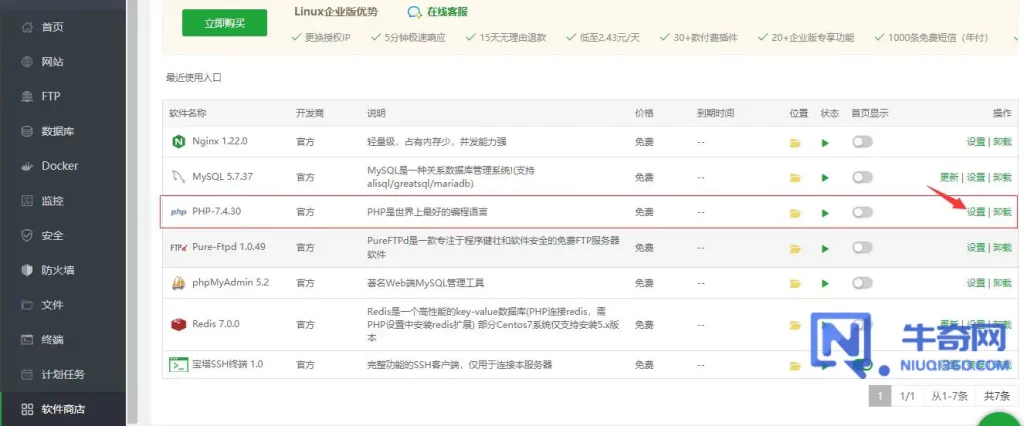The width and height of the screenshot is (1024, 426).
Task: Click 卸载 for Pure-Ftpd 1.0.49
Action: [x=1002, y=247]
